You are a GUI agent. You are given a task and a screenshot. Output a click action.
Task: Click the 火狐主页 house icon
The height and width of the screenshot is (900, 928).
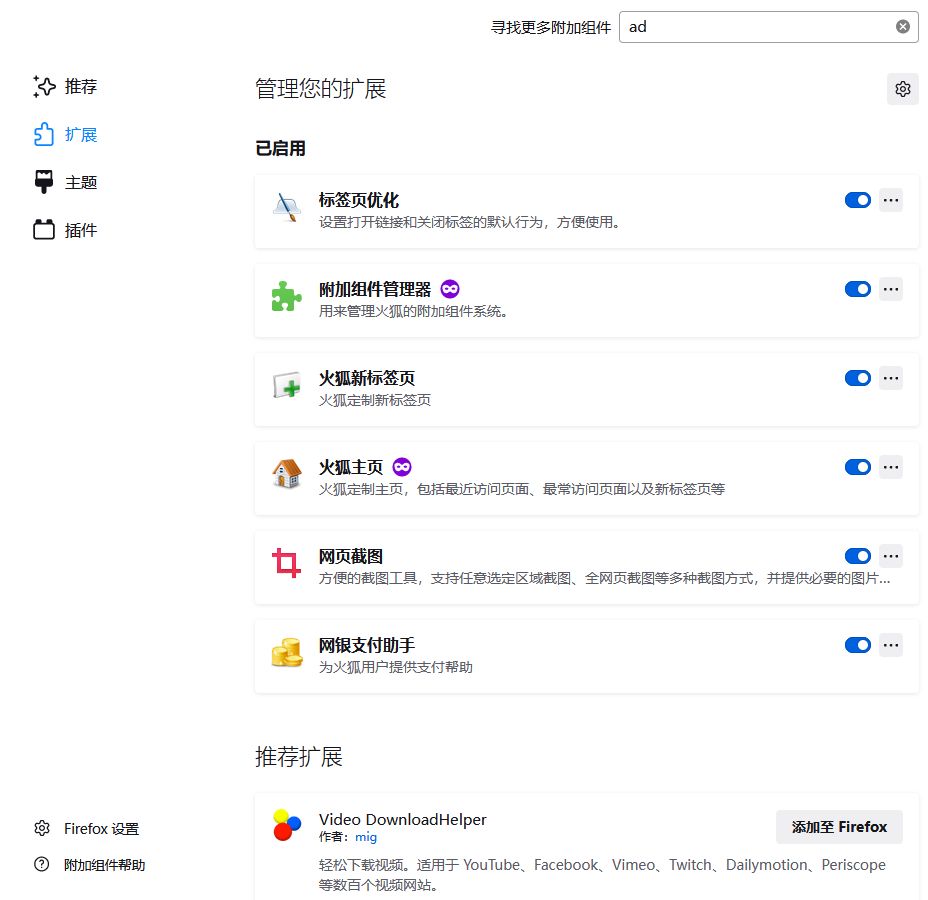click(x=286, y=474)
